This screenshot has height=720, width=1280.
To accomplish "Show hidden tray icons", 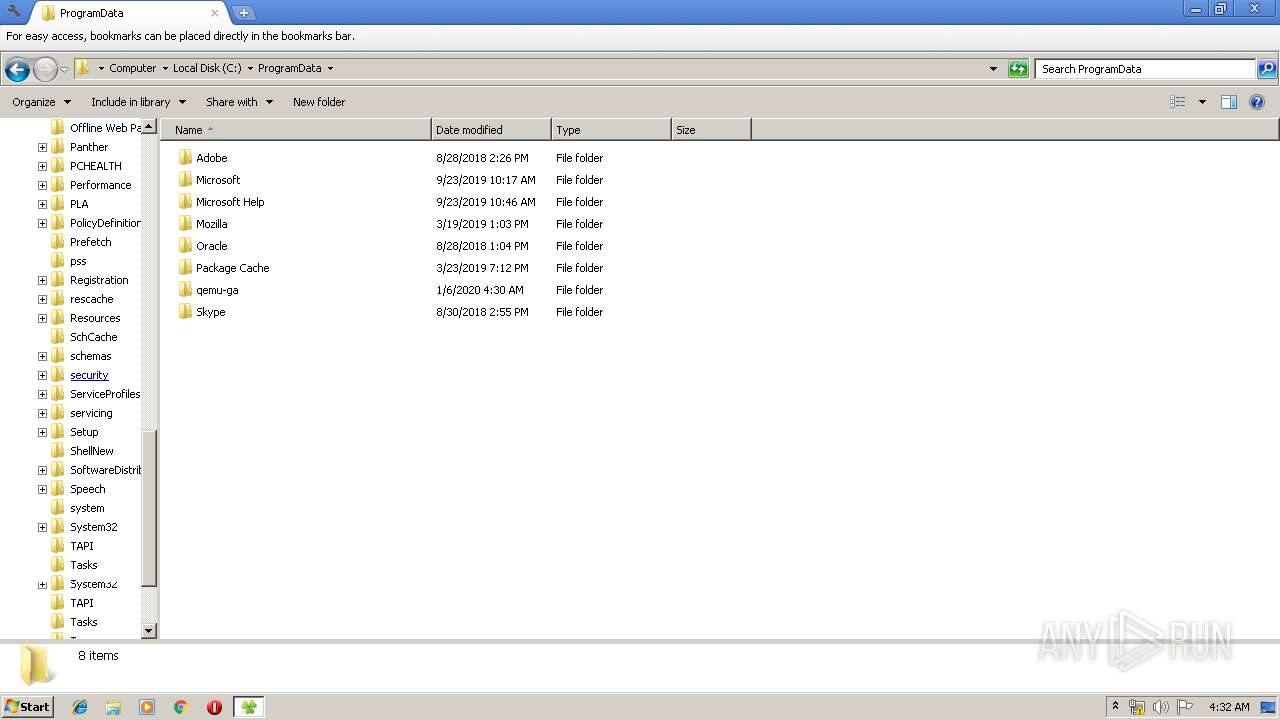I will (1115, 706).
